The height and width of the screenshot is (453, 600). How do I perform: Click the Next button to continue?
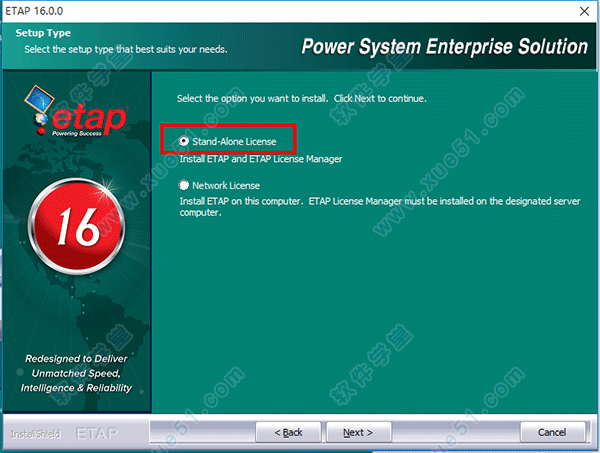pos(359,432)
